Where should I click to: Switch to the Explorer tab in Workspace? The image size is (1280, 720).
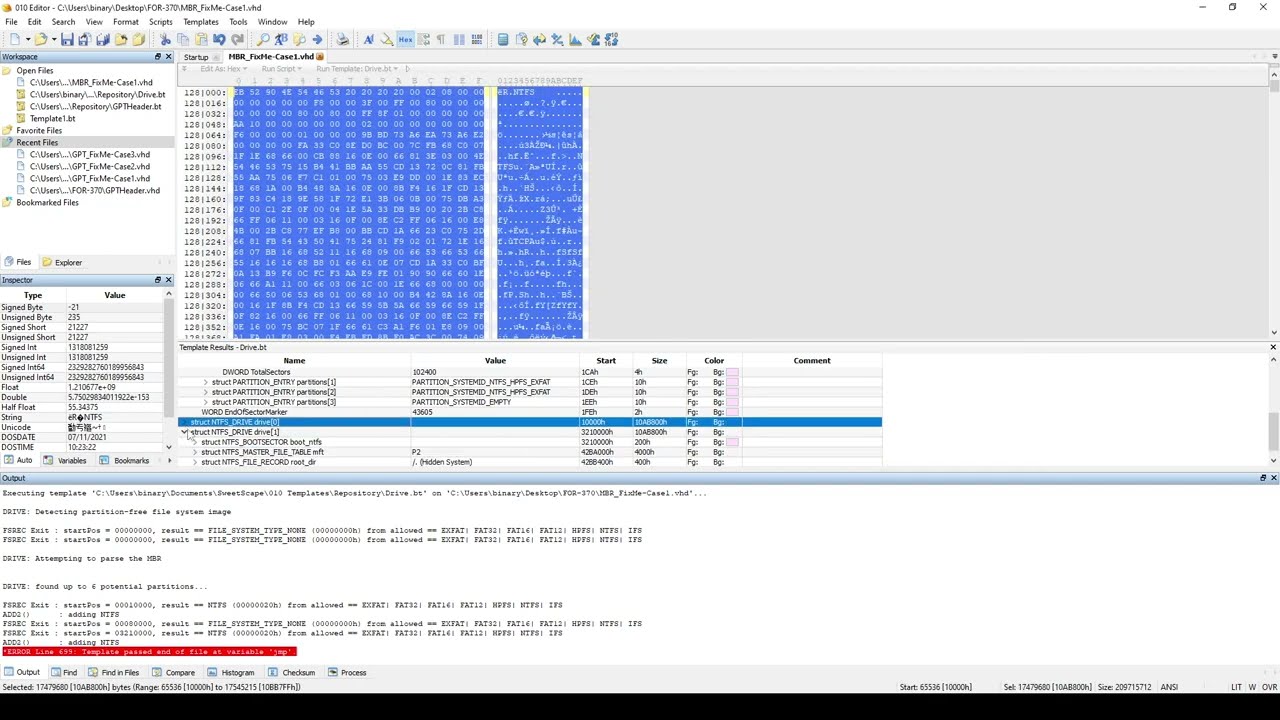point(62,263)
